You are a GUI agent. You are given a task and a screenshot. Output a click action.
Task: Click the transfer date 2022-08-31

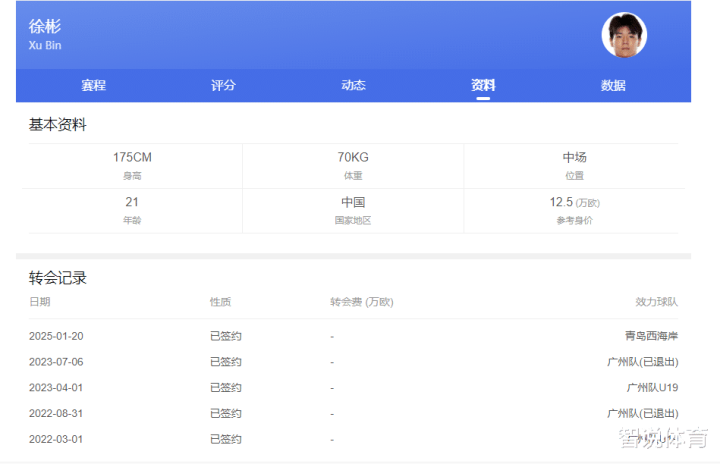(56, 413)
